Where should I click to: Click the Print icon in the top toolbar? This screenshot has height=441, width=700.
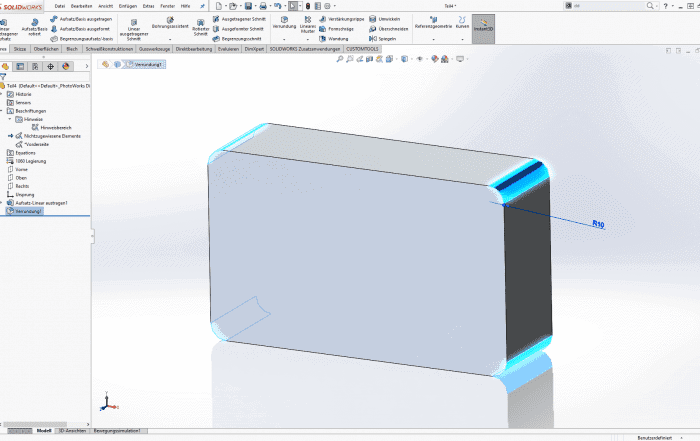point(263,6)
